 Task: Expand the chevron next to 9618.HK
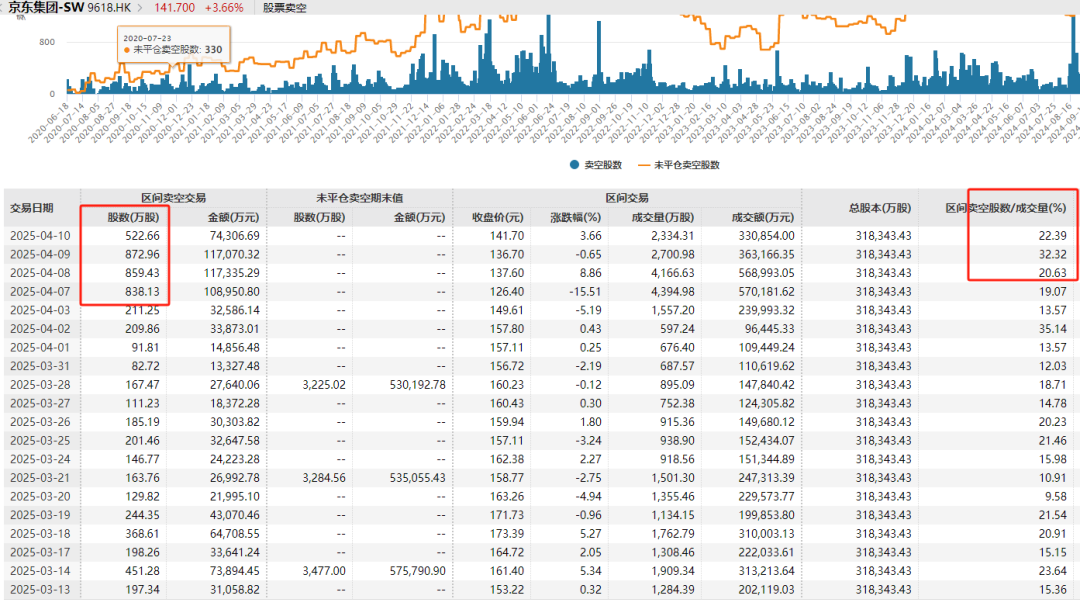pyautogui.click(x=140, y=8)
